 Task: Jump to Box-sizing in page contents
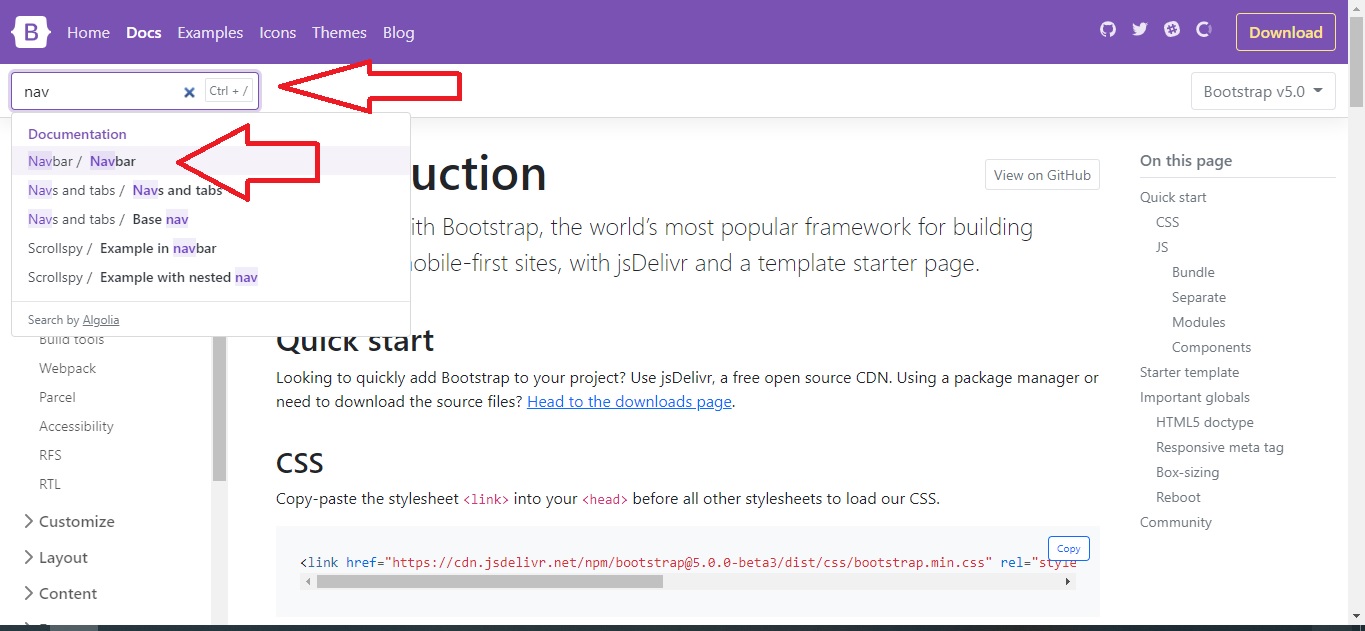(x=1187, y=472)
